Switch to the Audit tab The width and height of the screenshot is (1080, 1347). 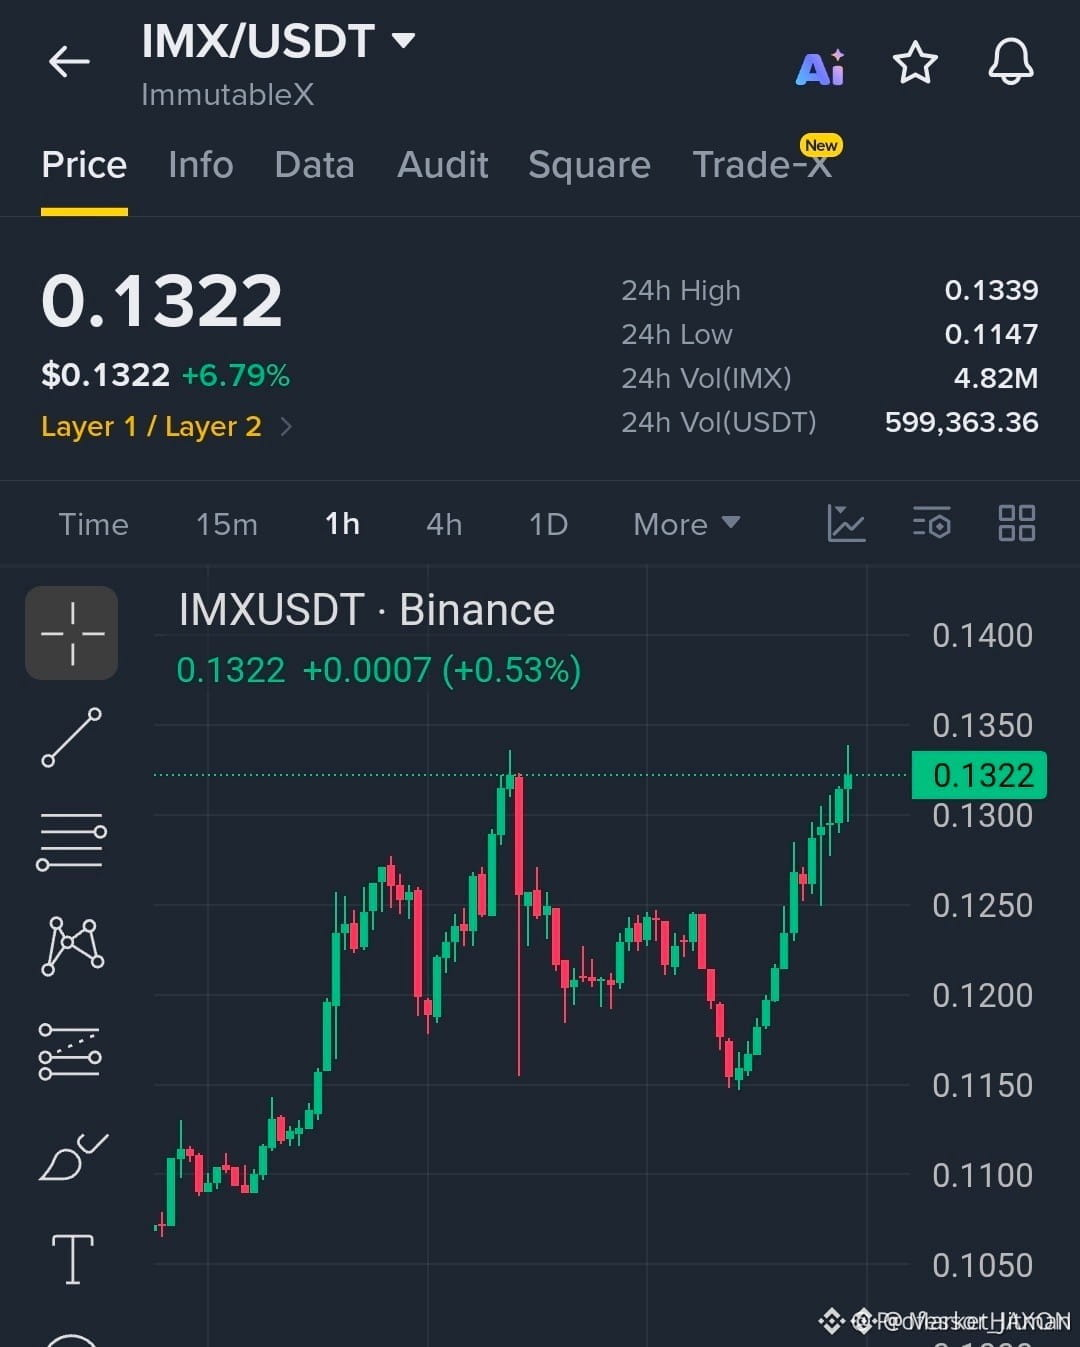(x=443, y=164)
